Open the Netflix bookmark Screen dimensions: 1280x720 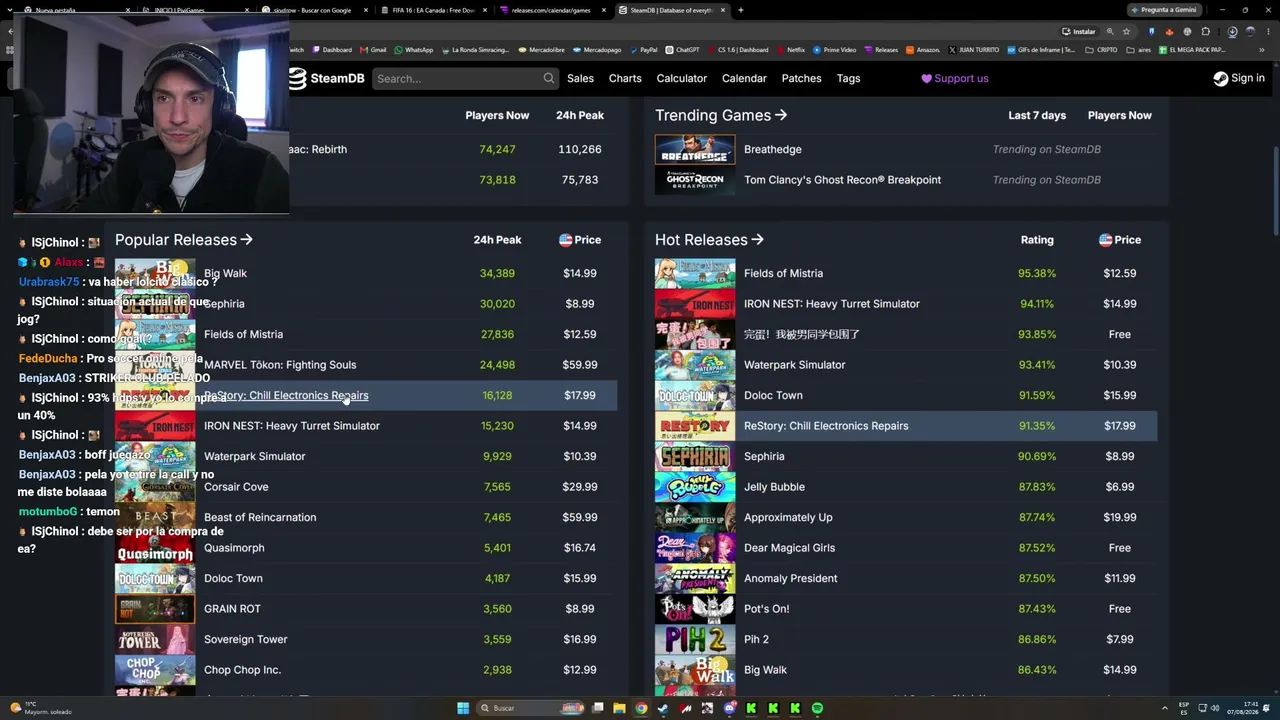(791, 50)
